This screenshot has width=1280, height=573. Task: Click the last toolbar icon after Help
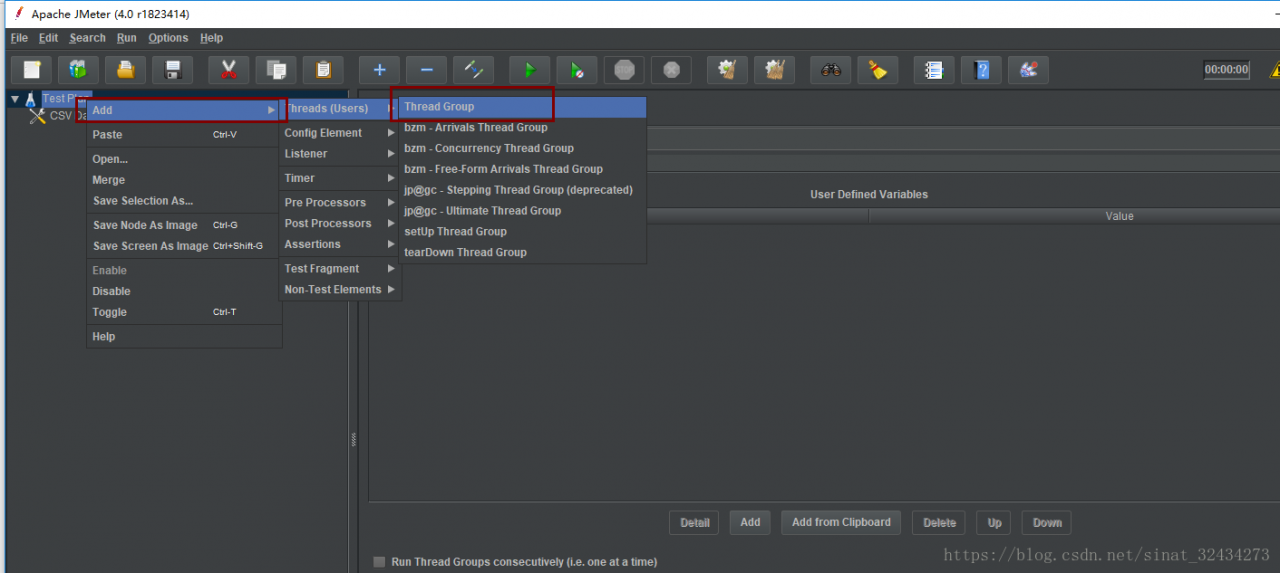[1028, 70]
